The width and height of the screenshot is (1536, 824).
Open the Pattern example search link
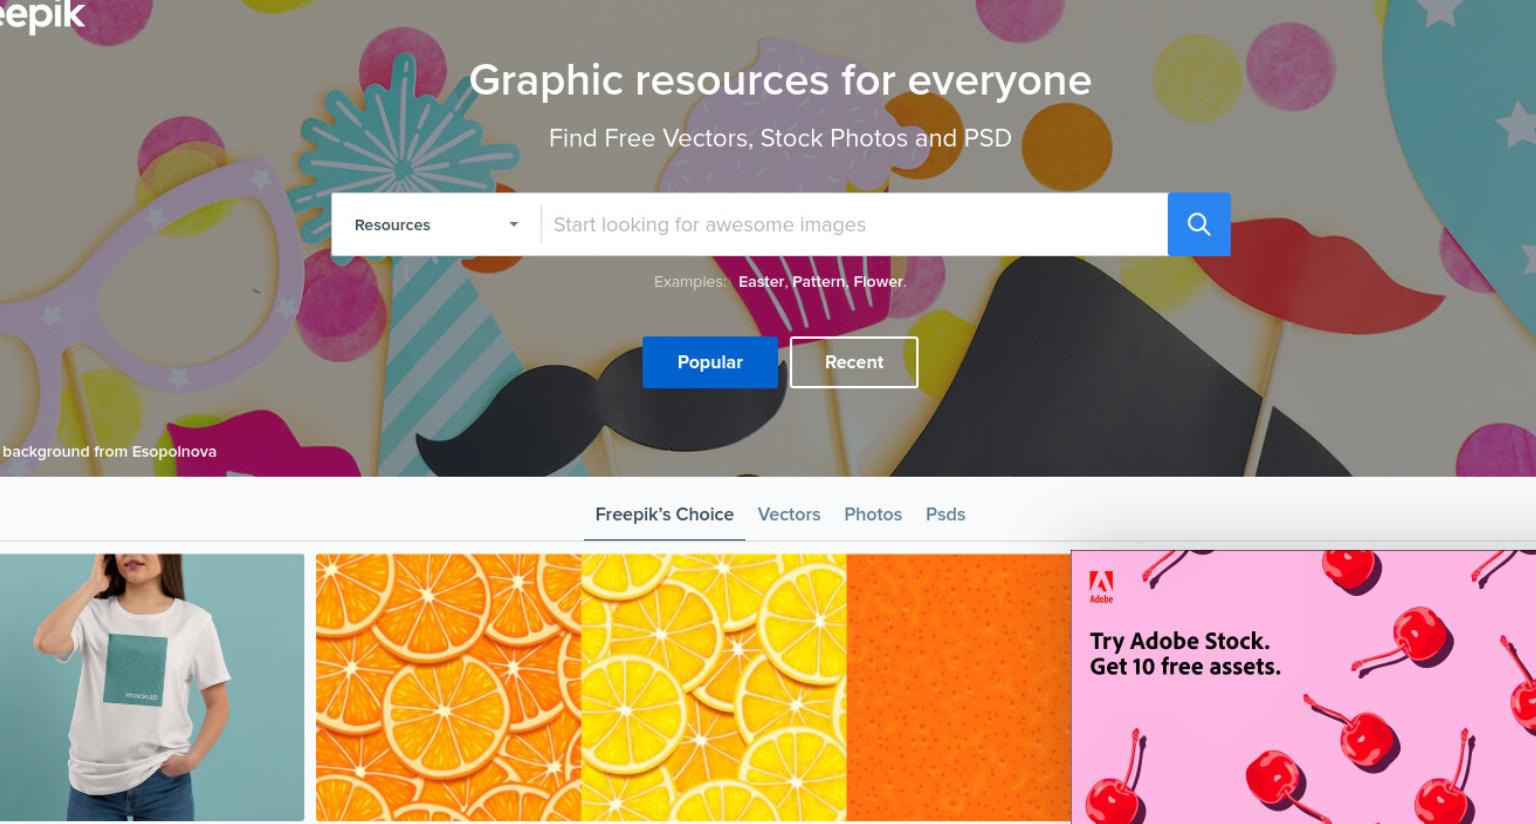[819, 282]
